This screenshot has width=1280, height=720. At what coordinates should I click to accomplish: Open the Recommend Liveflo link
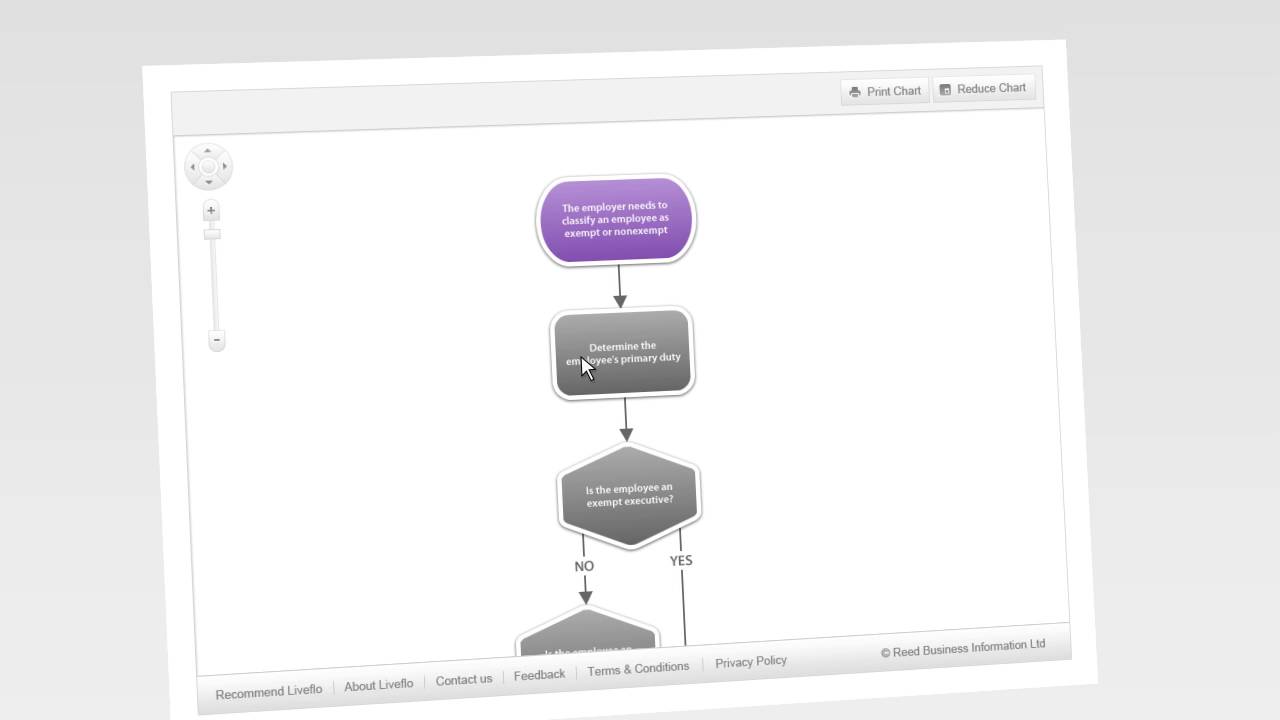pyautogui.click(x=269, y=691)
